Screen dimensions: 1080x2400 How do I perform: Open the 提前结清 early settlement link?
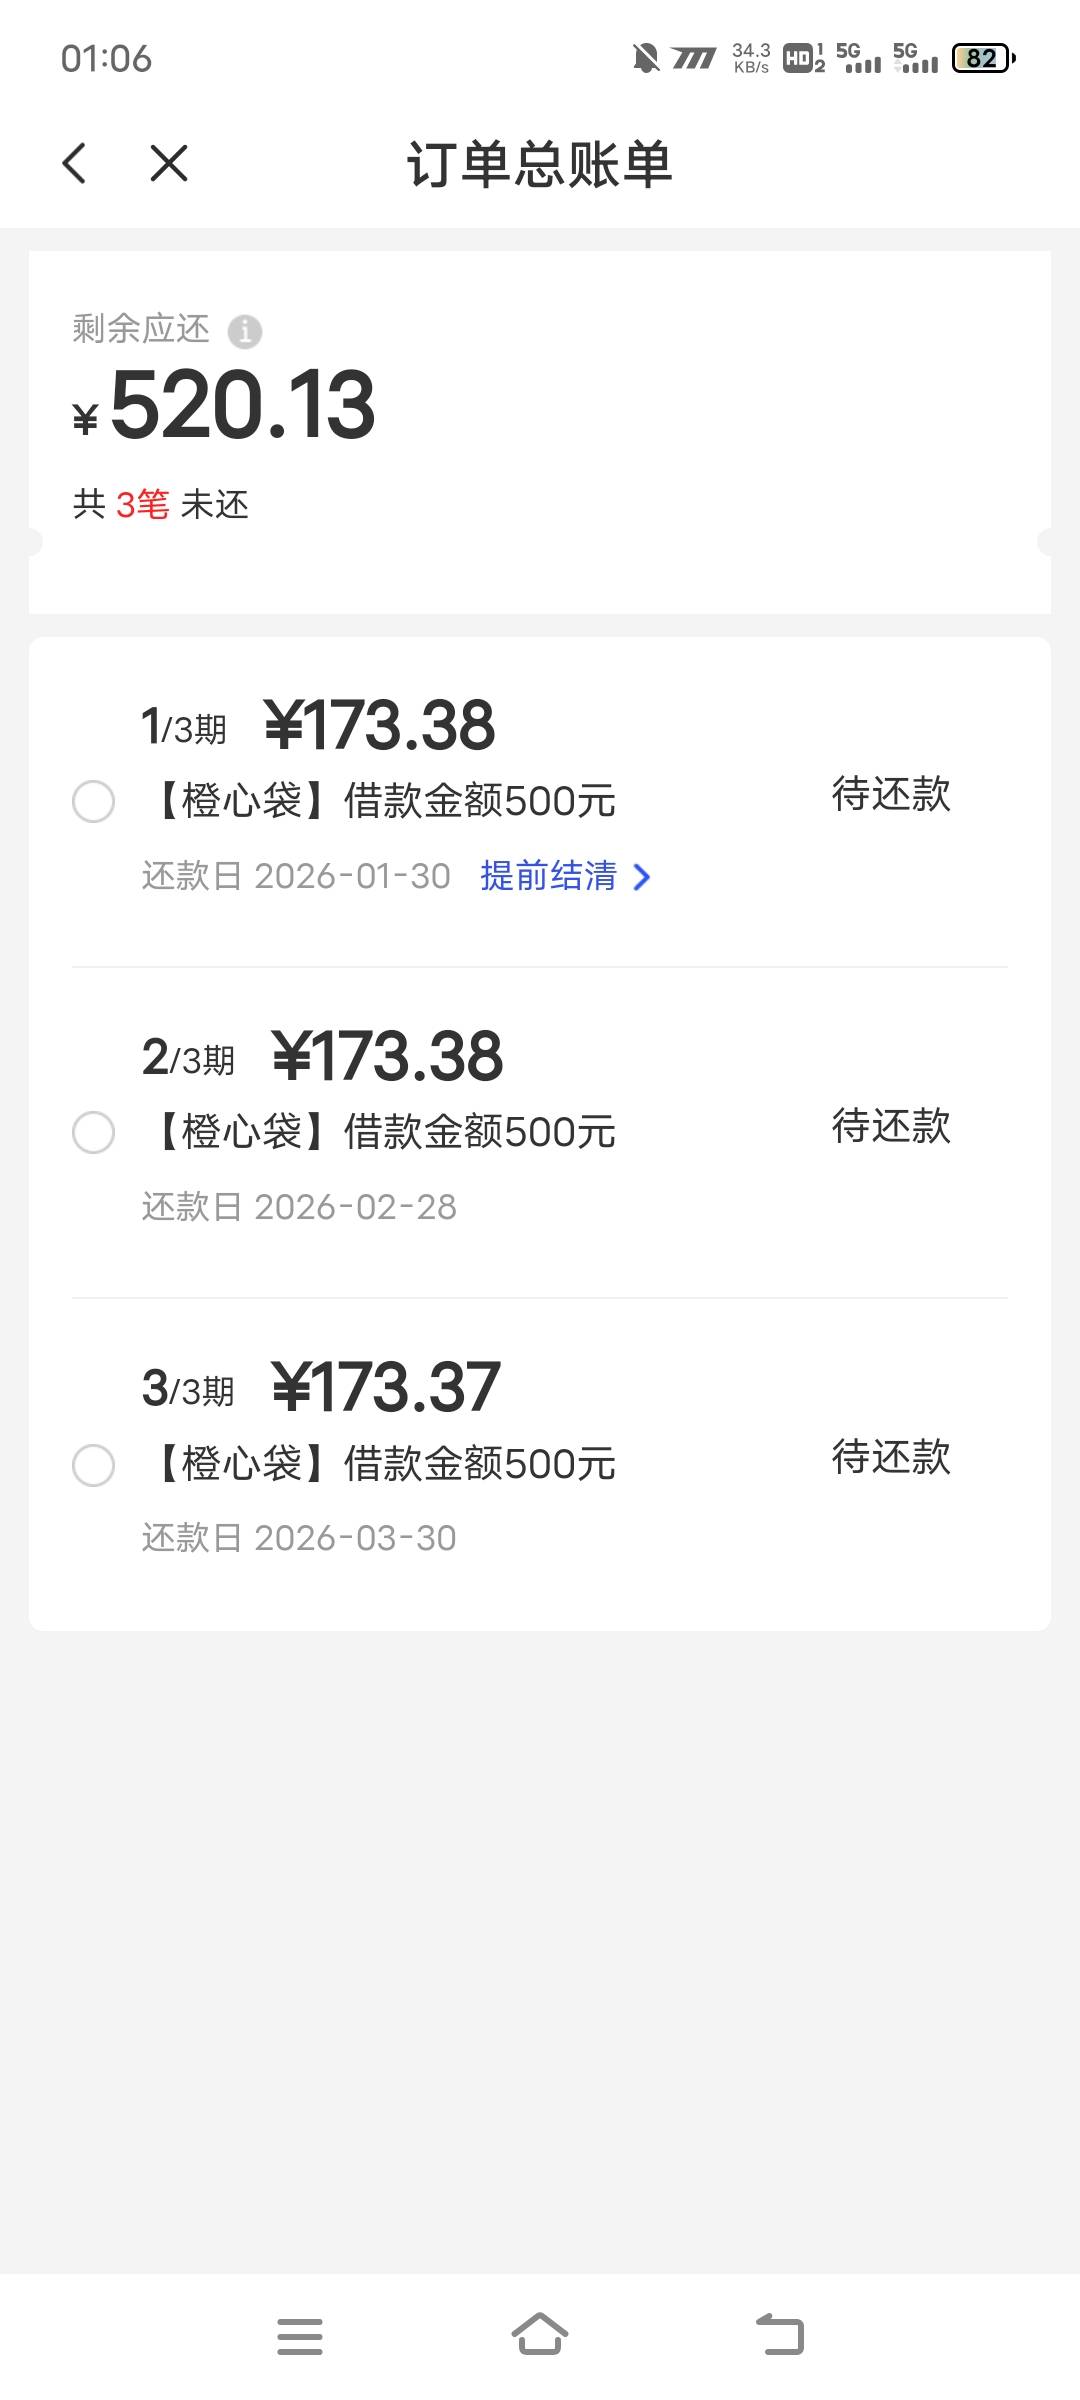(548, 876)
